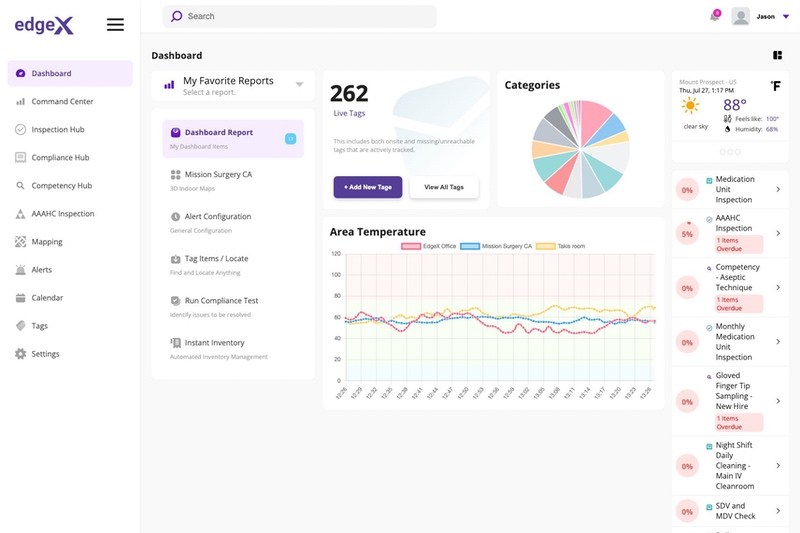Click the View All Tags button

(443, 187)
